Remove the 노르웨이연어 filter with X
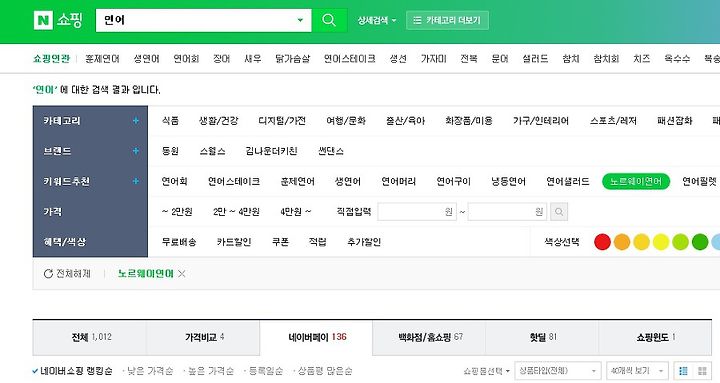The image size is (720, 383). tap(182, 274)
